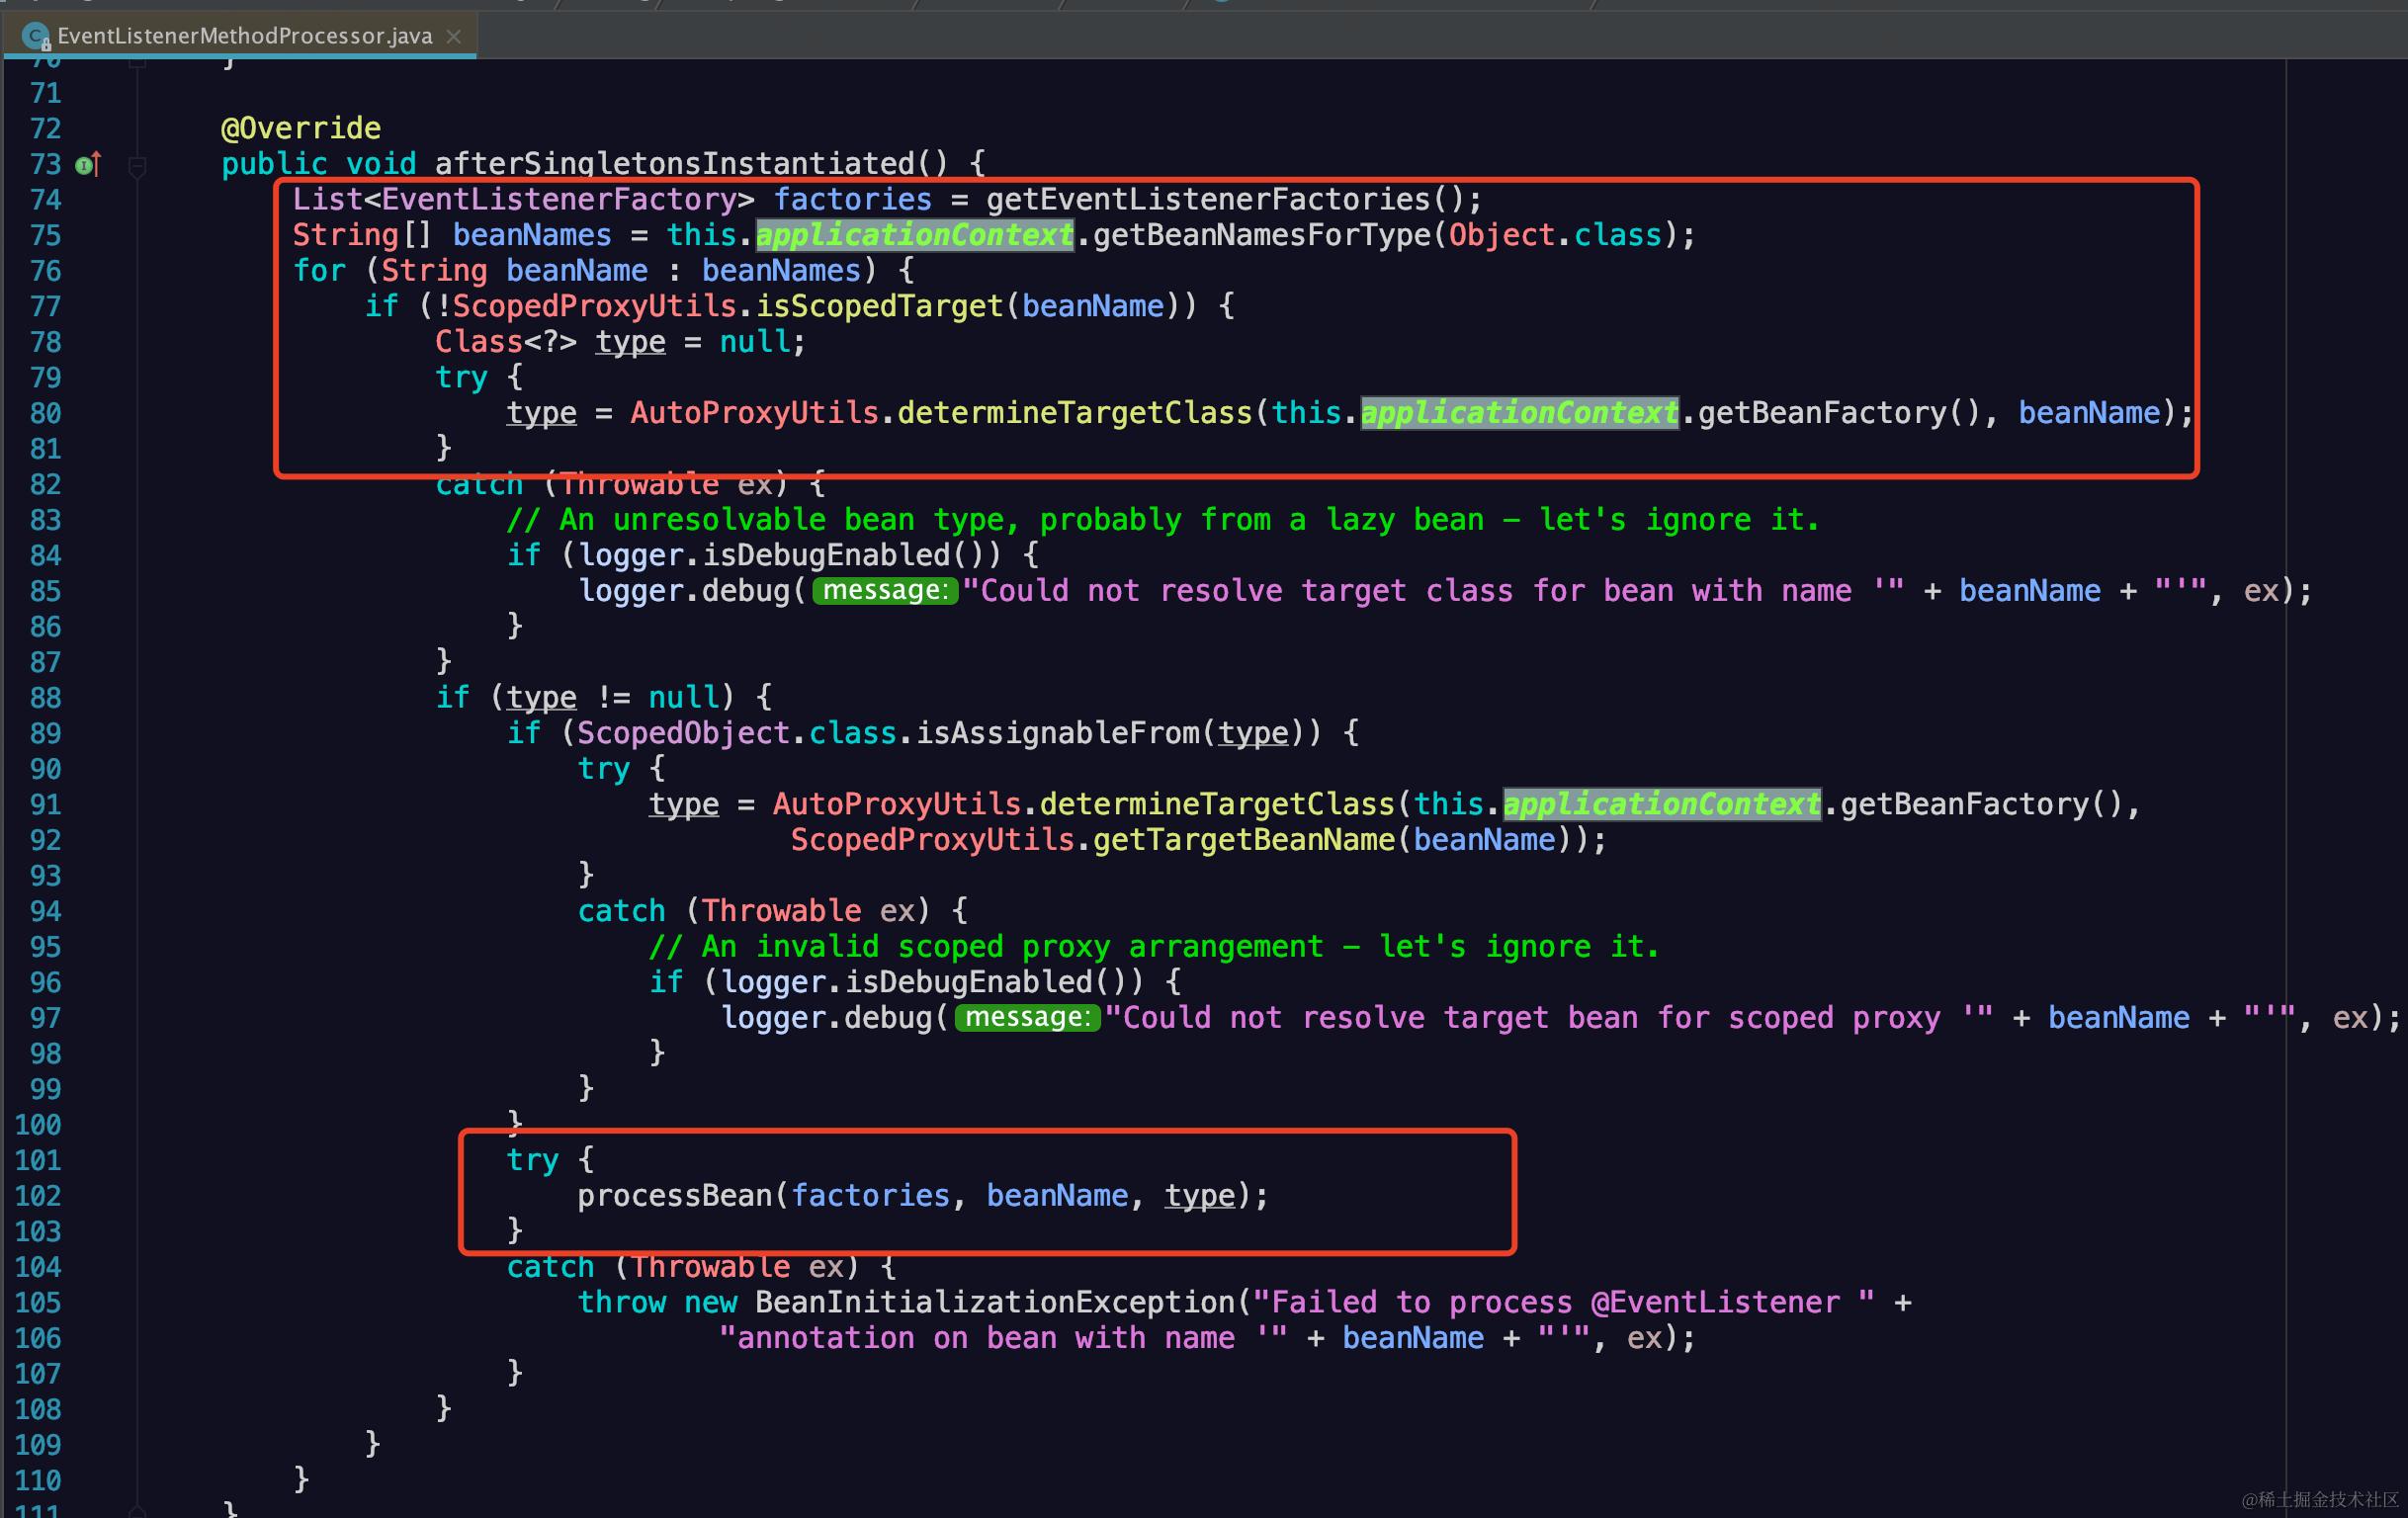The image size is (2408, 1518).
Task: Click the fold marker at the top near line 70
Action: [138, 63]
